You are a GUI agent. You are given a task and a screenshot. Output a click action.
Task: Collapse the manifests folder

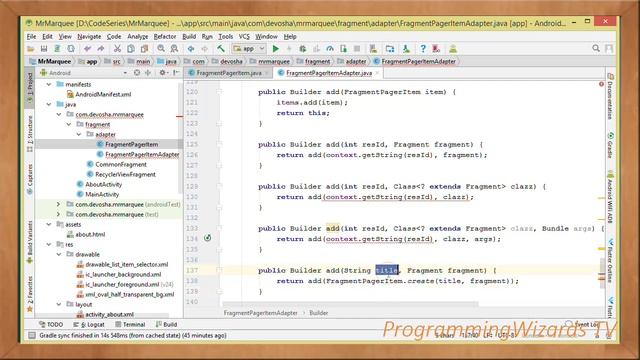tap(49, 84)
